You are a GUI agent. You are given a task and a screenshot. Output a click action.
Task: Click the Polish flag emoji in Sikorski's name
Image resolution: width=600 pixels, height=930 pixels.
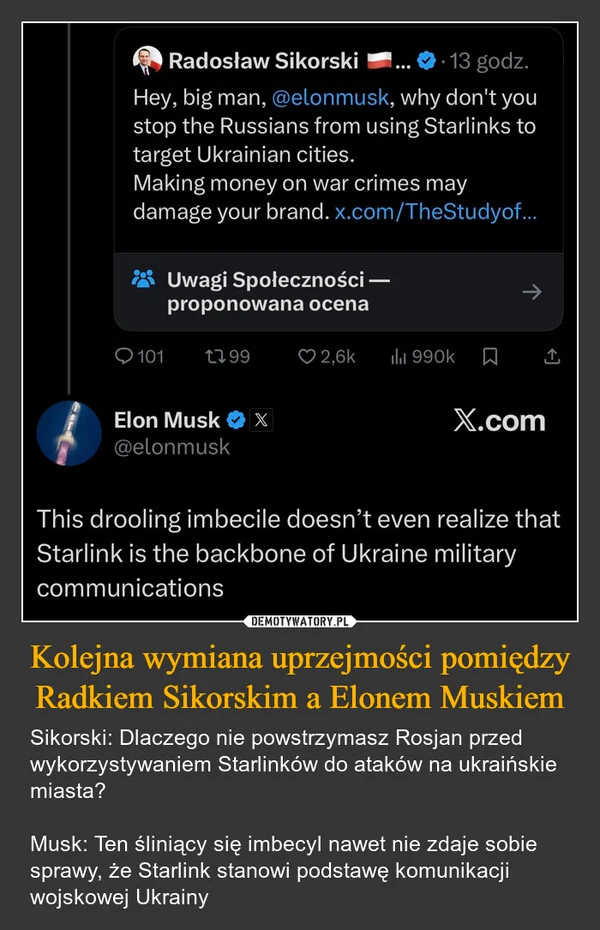pos(379,59)
